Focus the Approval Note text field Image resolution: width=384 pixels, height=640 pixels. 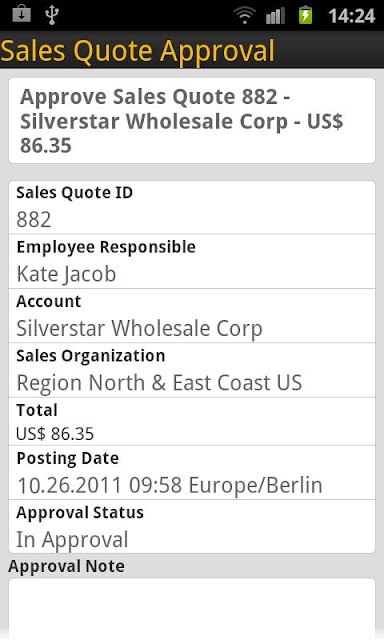tap(192, 608)
